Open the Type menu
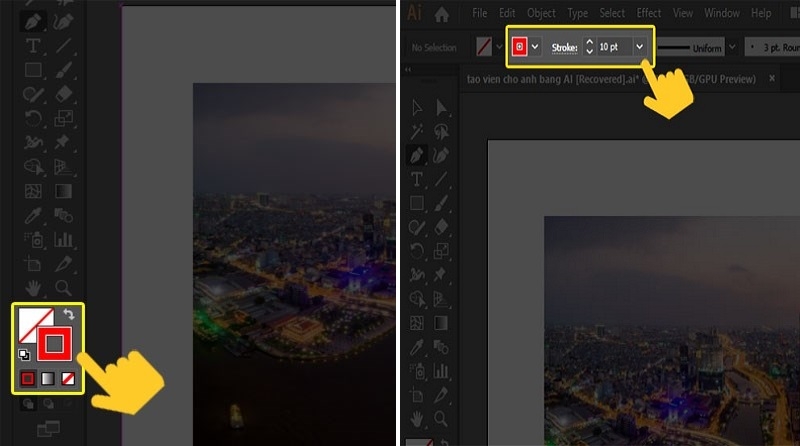 pyautogui.click(x=578, y=13)
